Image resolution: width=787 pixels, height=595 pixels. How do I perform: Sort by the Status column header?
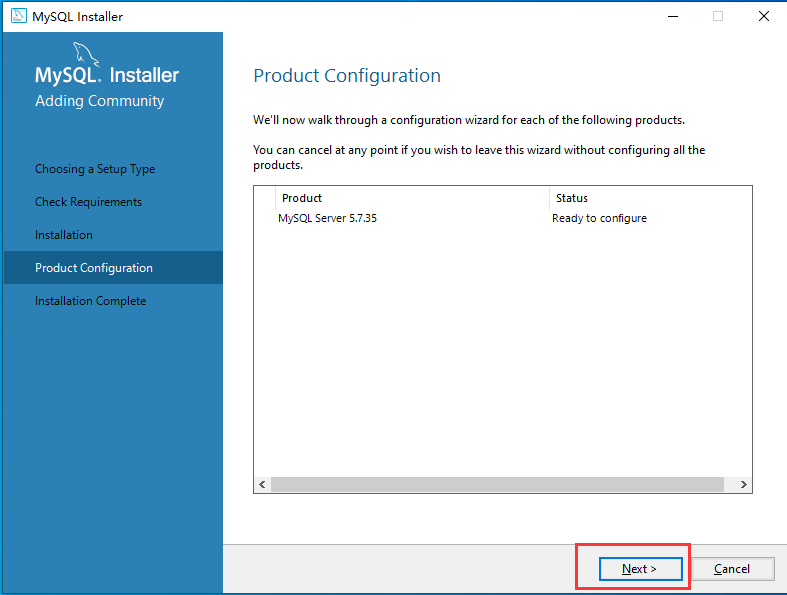point(650,198)
